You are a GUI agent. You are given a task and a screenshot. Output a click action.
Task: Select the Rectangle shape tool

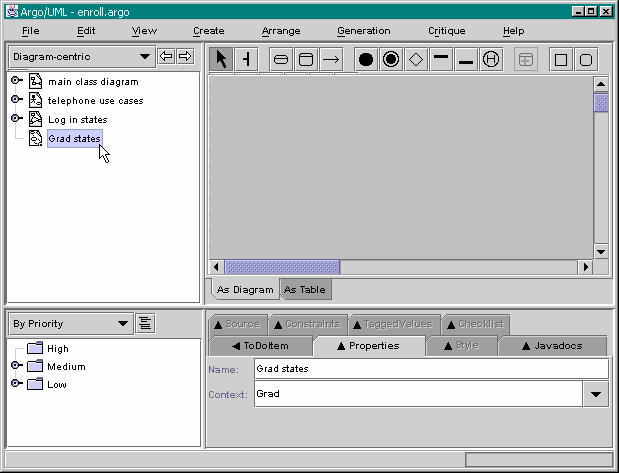click(561, 60)
